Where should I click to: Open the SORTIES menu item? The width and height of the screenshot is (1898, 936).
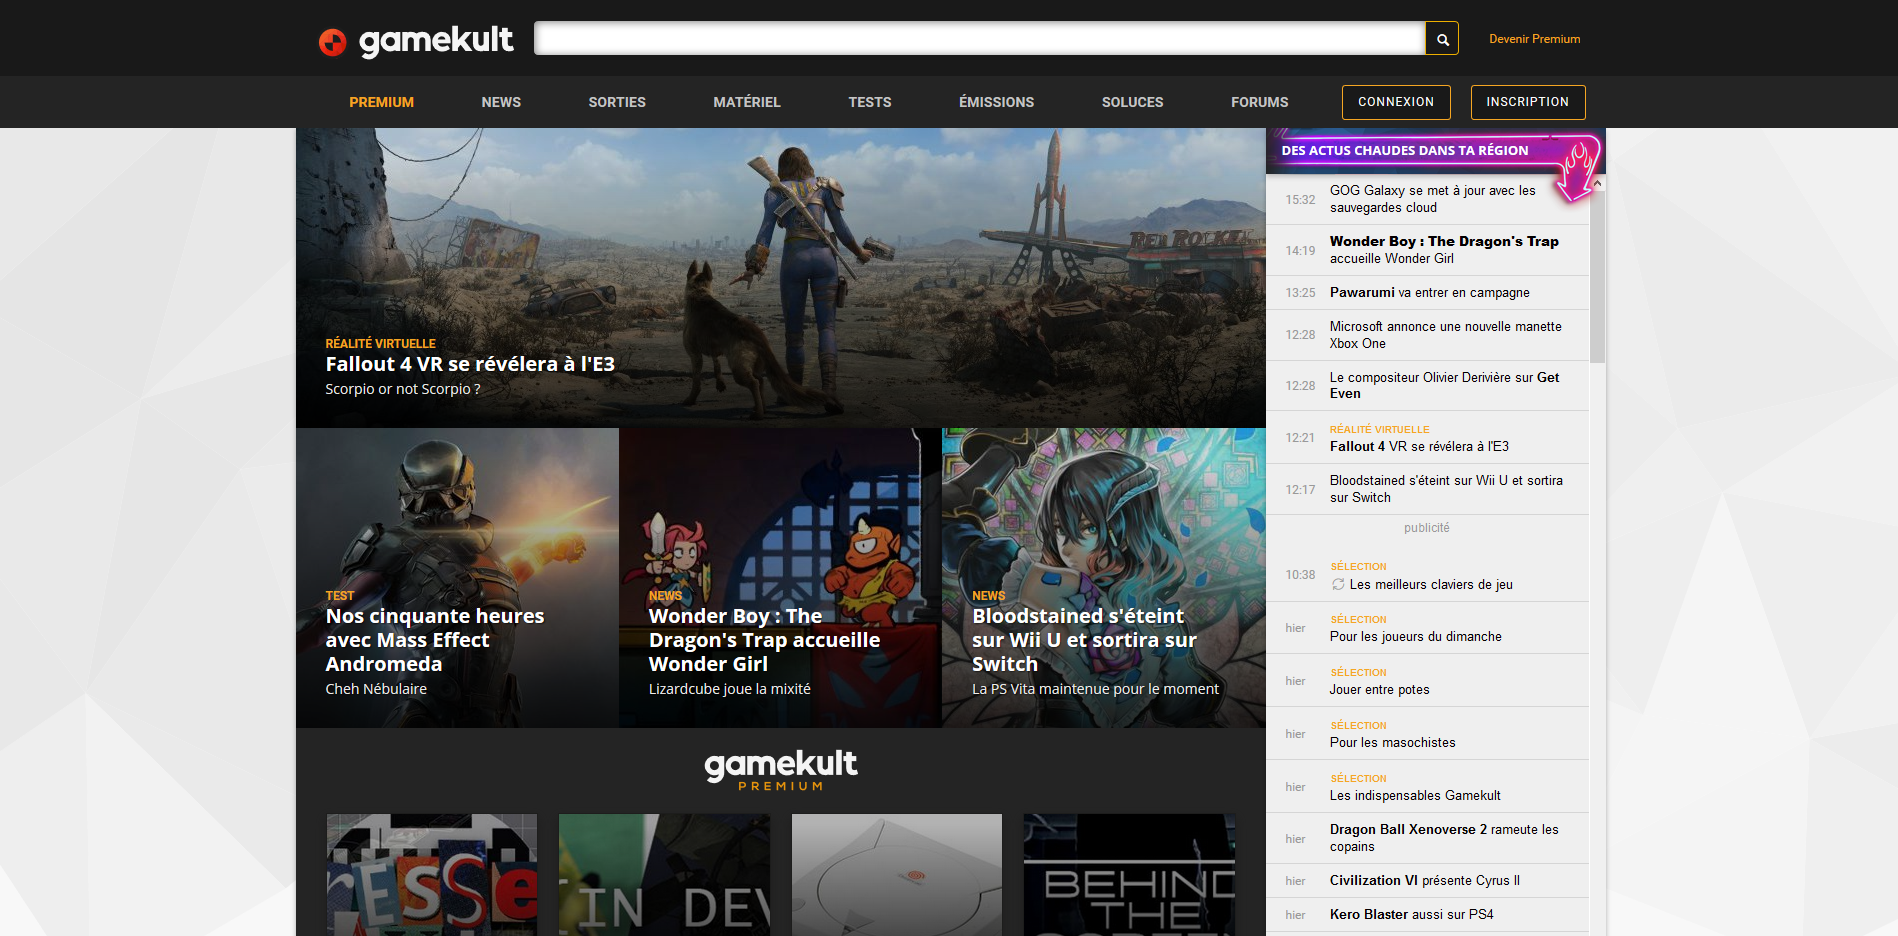(617, 102)
